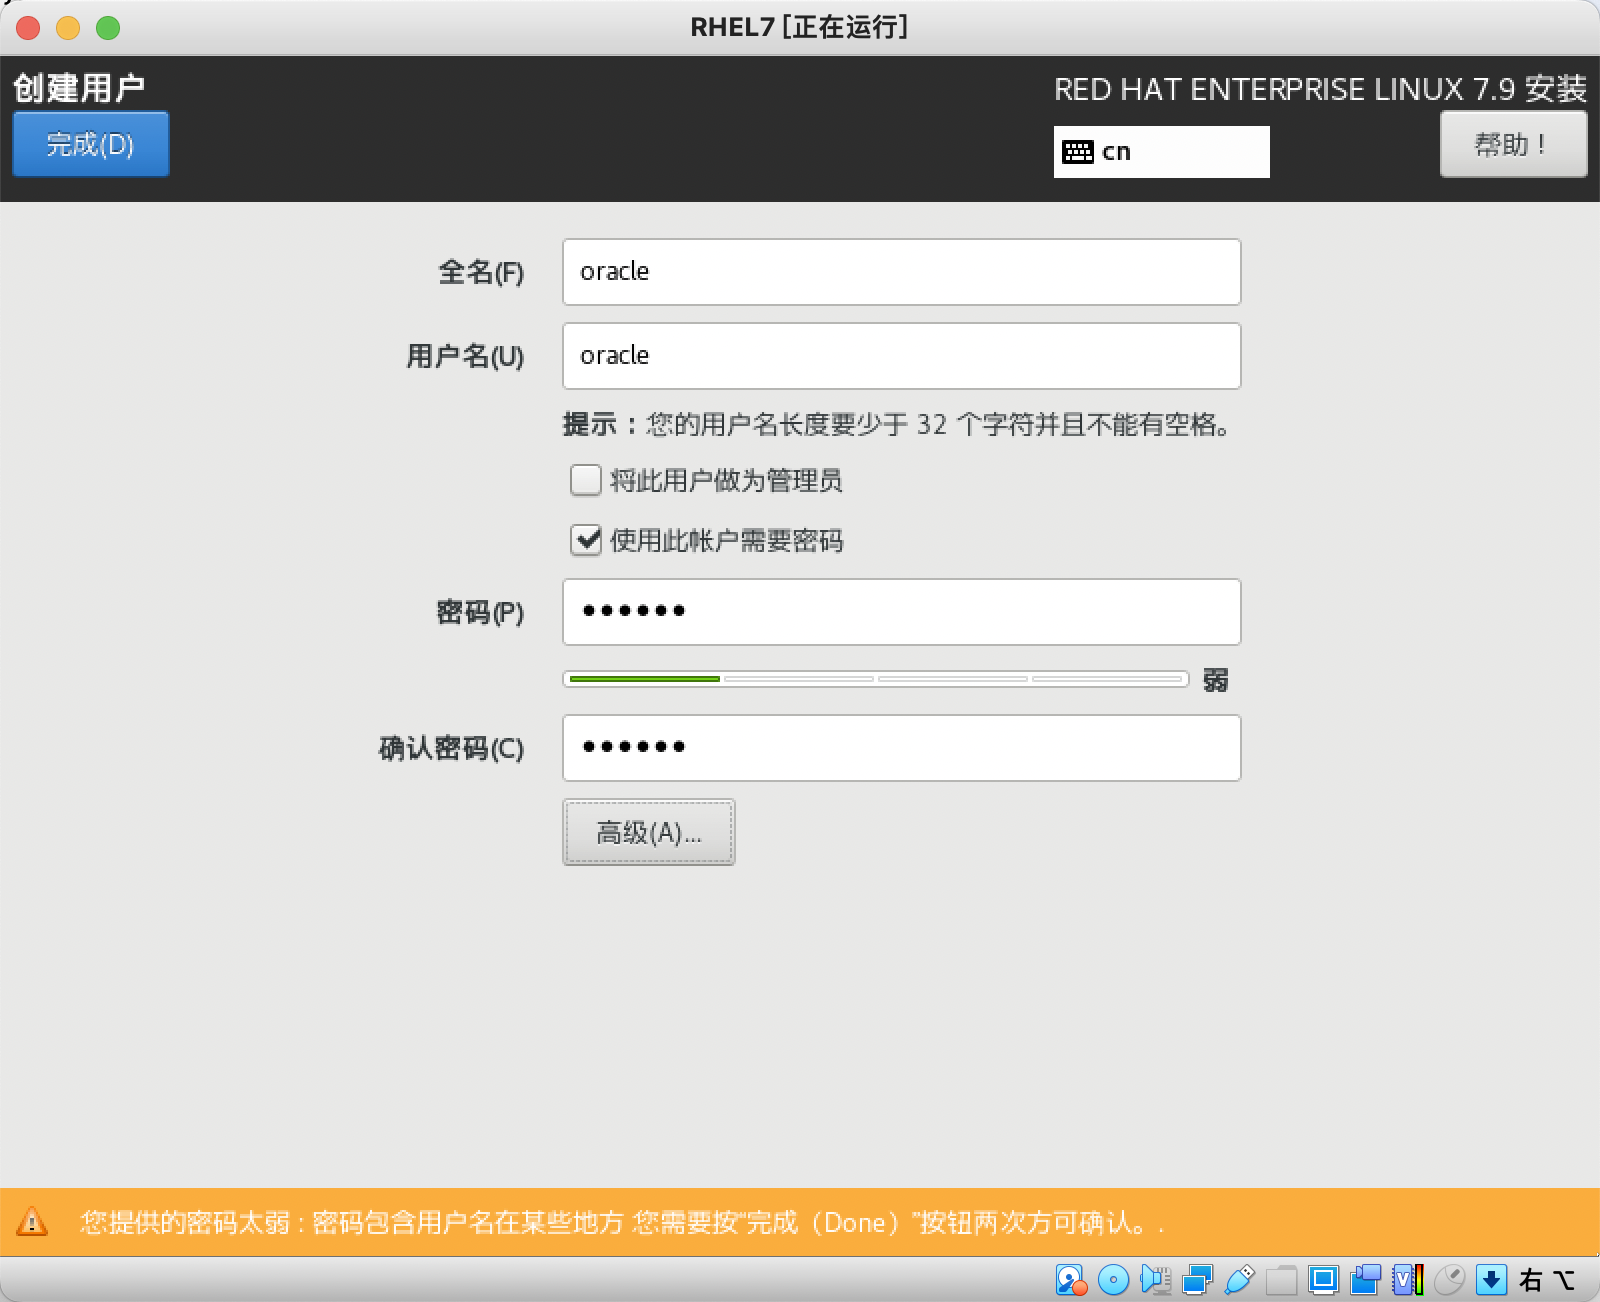The image size is (1600, 1302).
Task: Click the USB devices status icon
Action: tap(1239, 1280)
